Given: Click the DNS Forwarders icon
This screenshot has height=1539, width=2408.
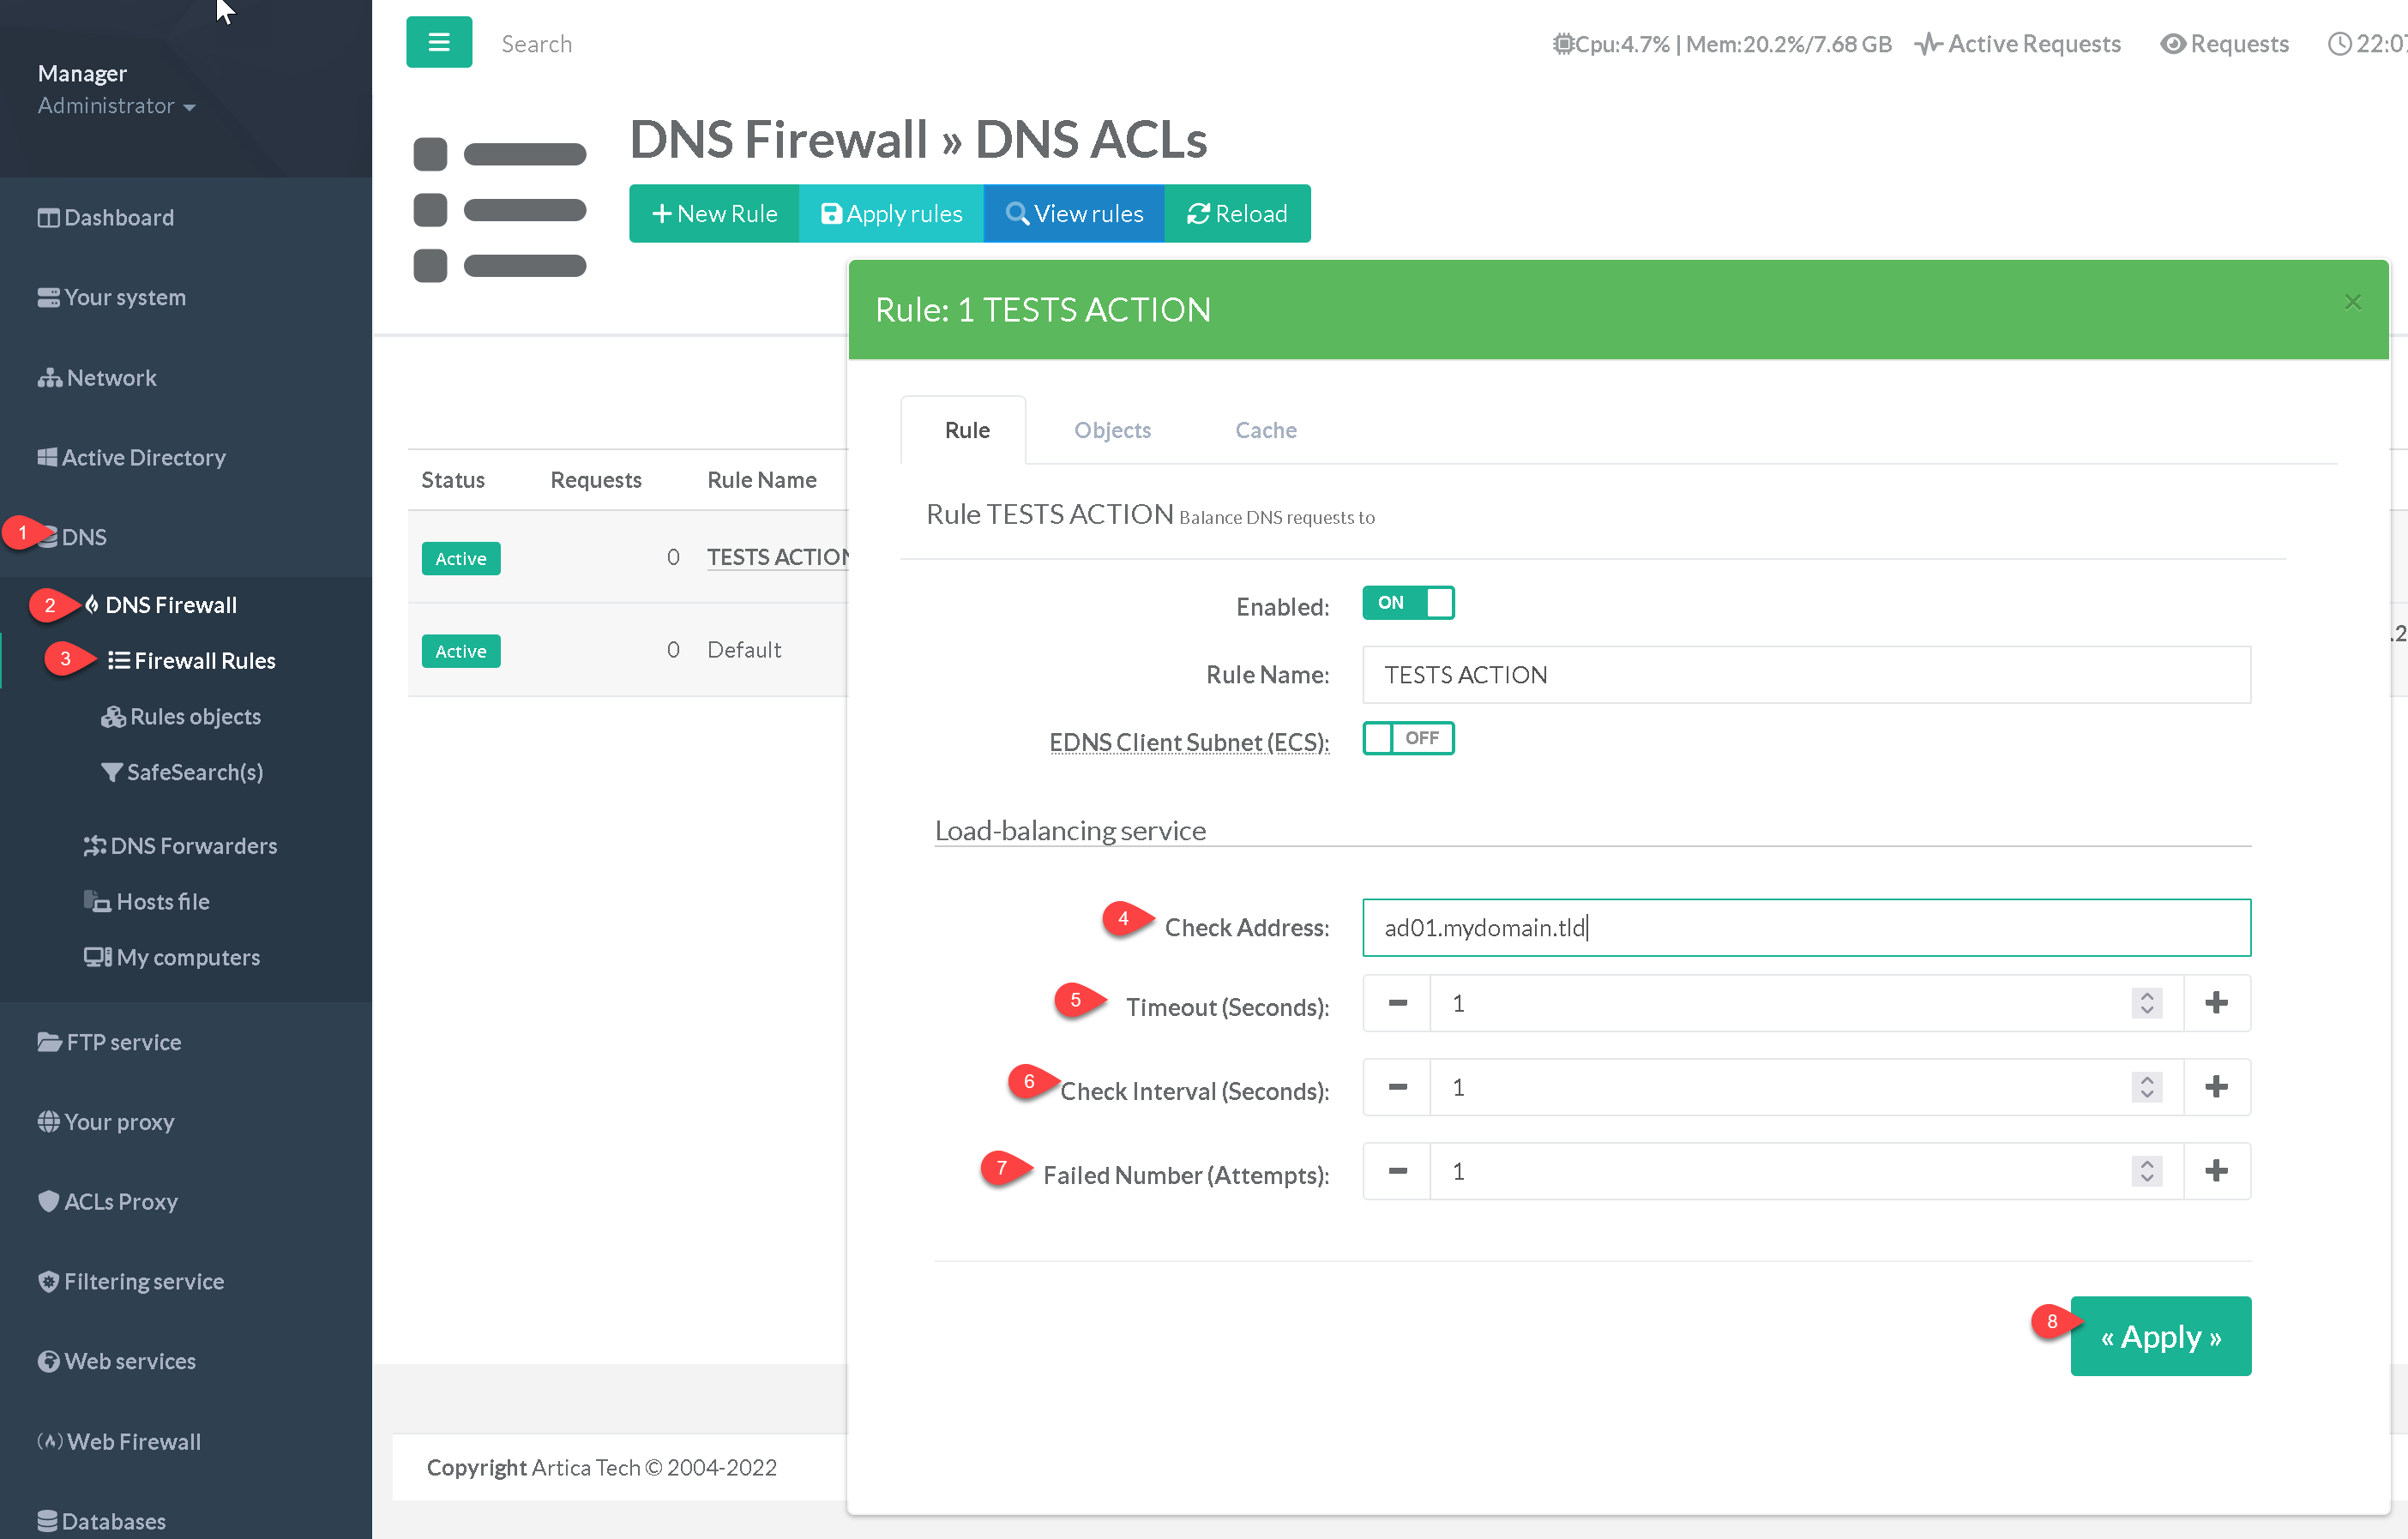Looking at the screenshot, I should point(94,846).
